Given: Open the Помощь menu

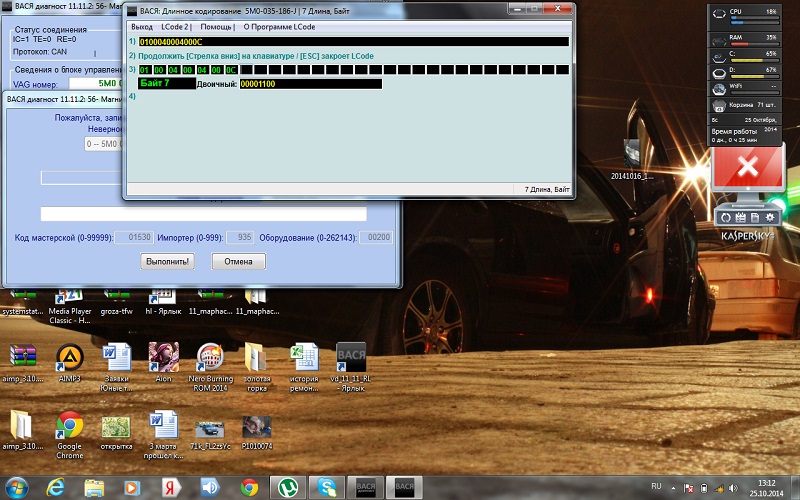Looking at the screenshot, I should coord(216,27).
